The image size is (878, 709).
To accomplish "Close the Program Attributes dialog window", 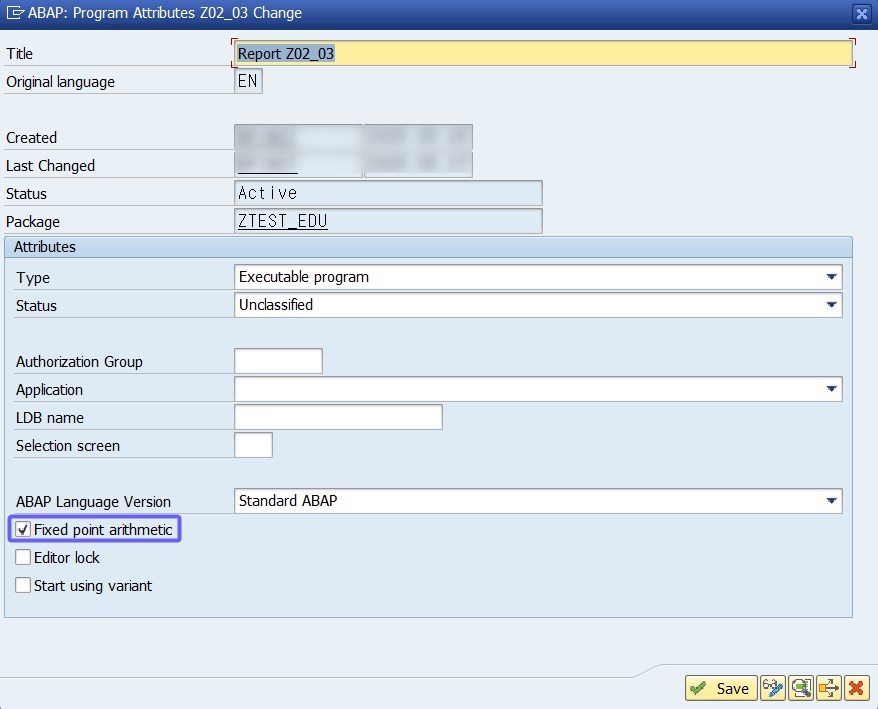I will tap(862, 13).
